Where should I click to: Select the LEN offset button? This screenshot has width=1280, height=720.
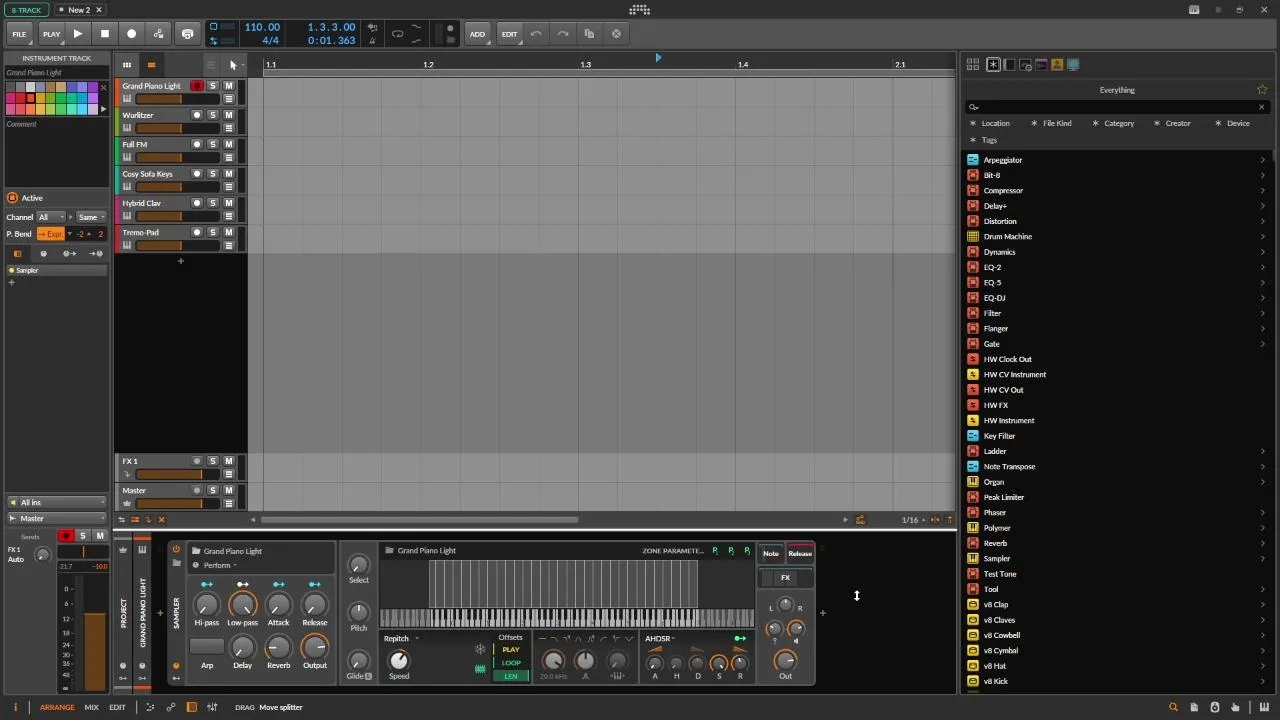tap(511, 676)
